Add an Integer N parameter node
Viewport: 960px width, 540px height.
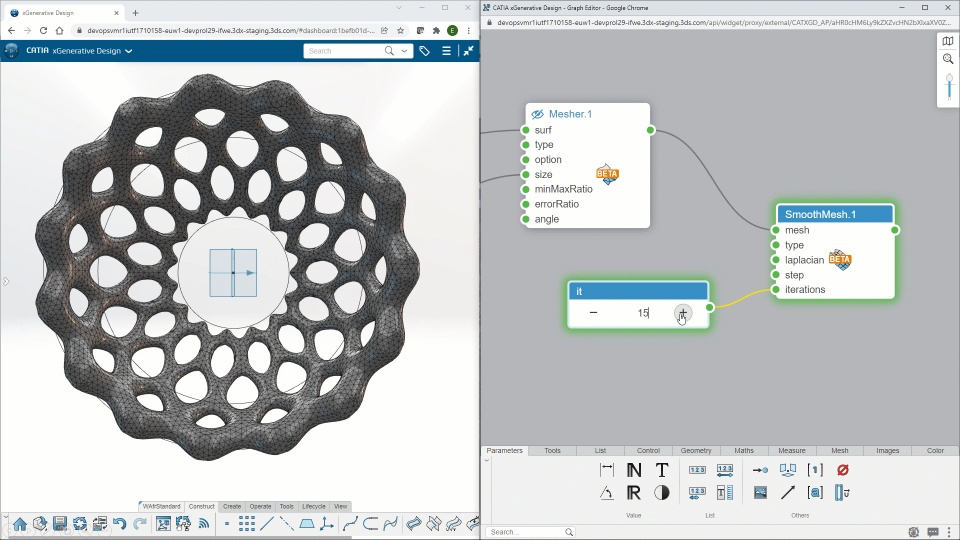tap(634, 470)
